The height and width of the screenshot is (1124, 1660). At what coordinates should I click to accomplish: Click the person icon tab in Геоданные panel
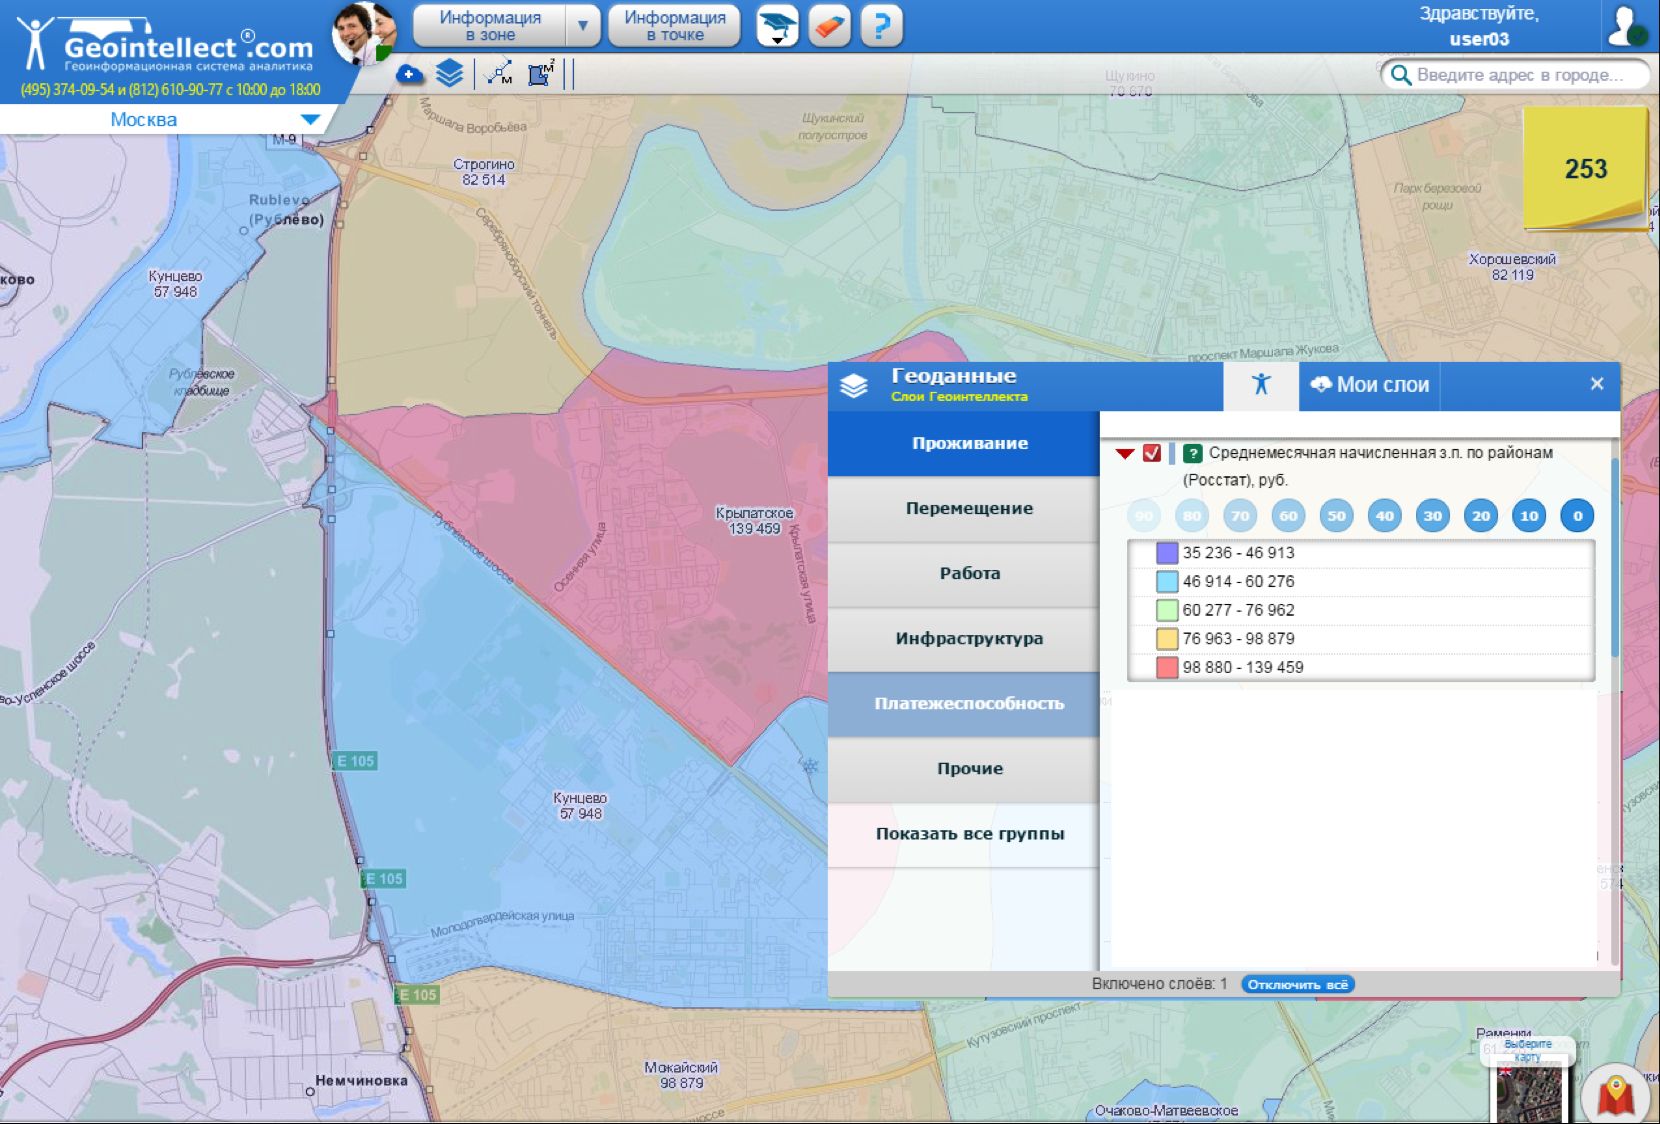click(1261, 385)
